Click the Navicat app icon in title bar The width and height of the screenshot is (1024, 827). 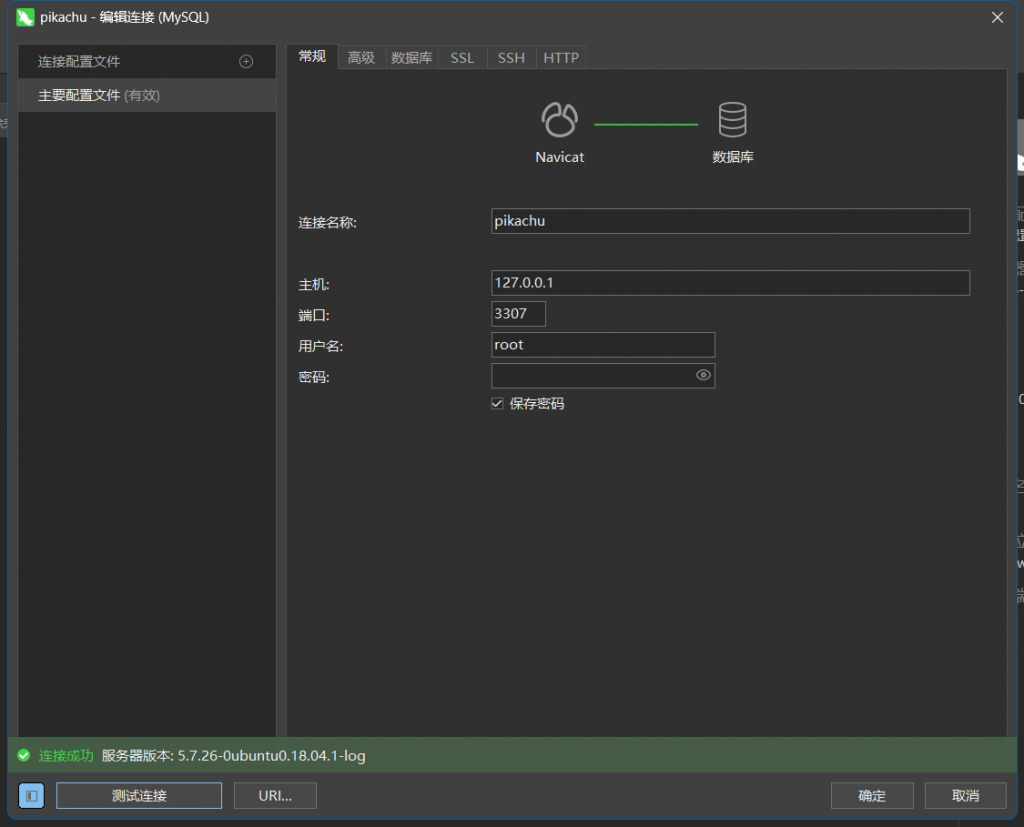[23, 17]
